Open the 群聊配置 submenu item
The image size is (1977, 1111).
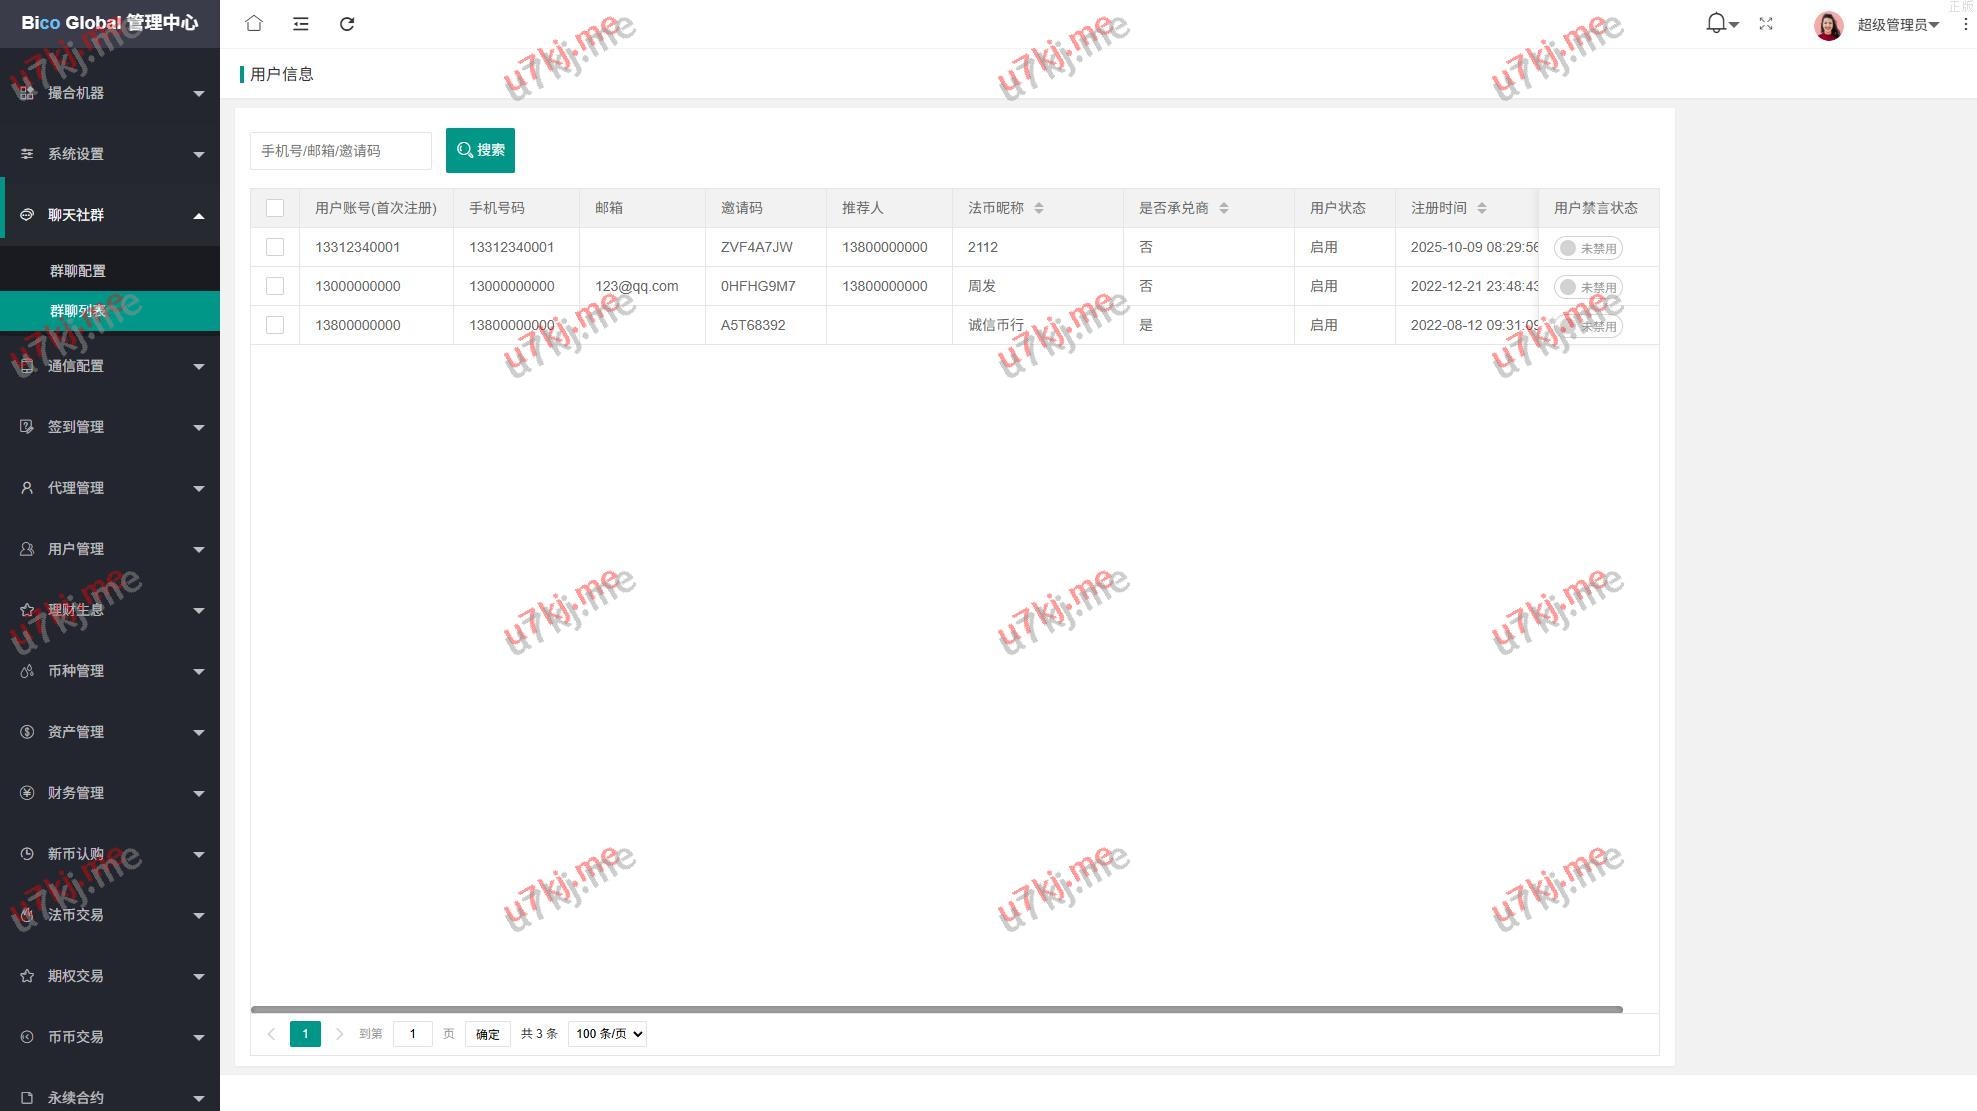(x=78, y=271)
